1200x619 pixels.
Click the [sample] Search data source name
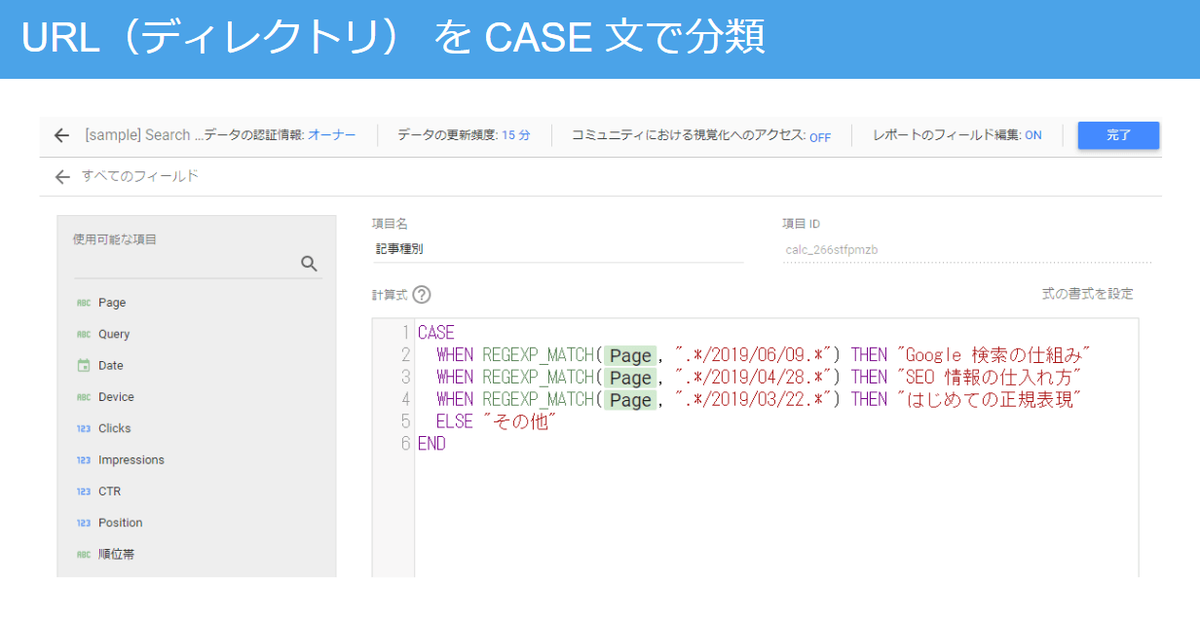coord(143,135)
